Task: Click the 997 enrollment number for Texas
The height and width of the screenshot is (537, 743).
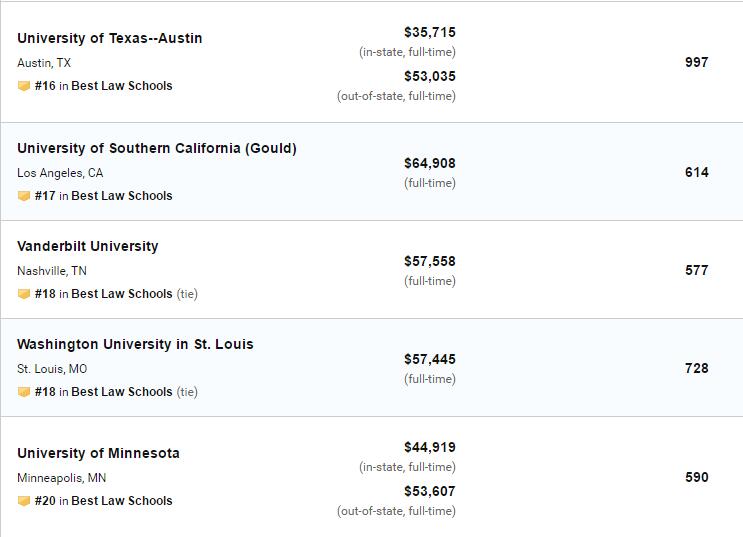Action: (696, 62)
